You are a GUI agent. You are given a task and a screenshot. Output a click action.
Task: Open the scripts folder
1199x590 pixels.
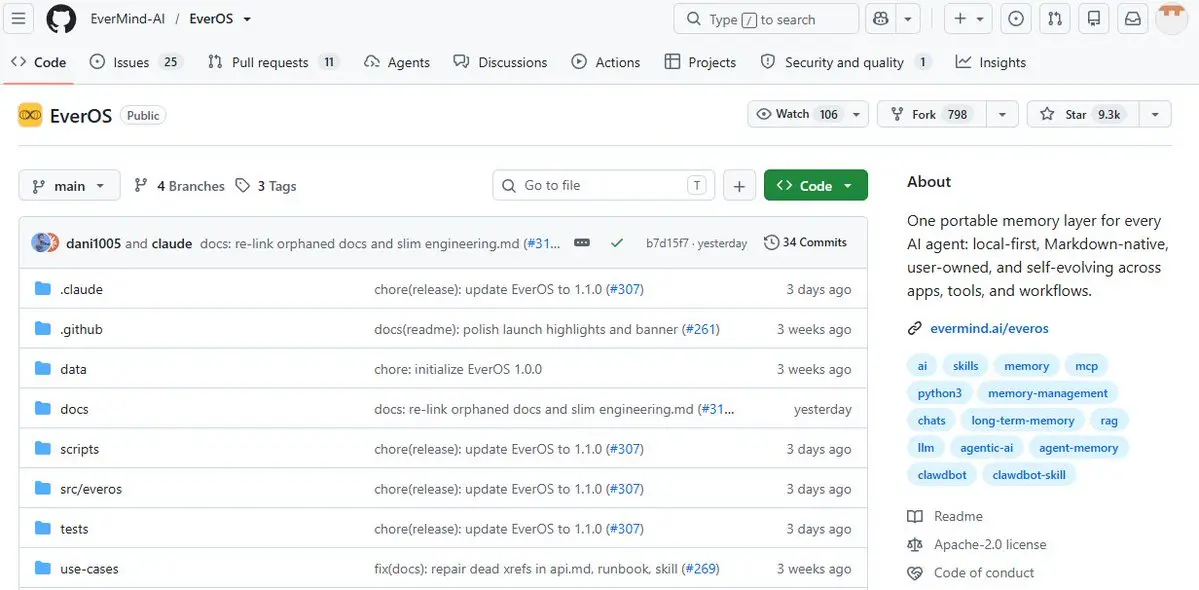point(80,449)
